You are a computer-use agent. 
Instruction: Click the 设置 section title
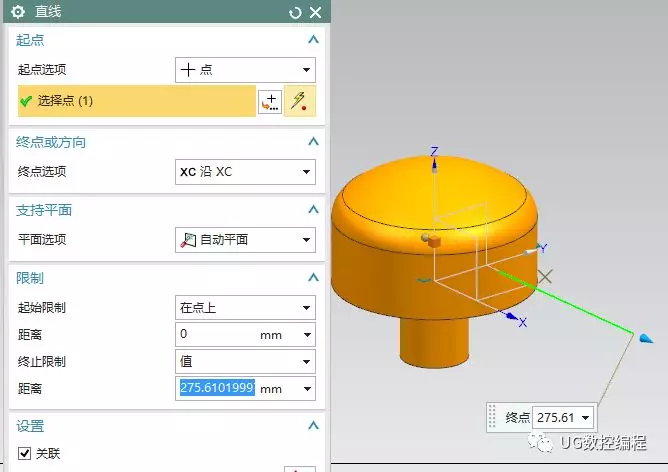(x=30, y=426)
